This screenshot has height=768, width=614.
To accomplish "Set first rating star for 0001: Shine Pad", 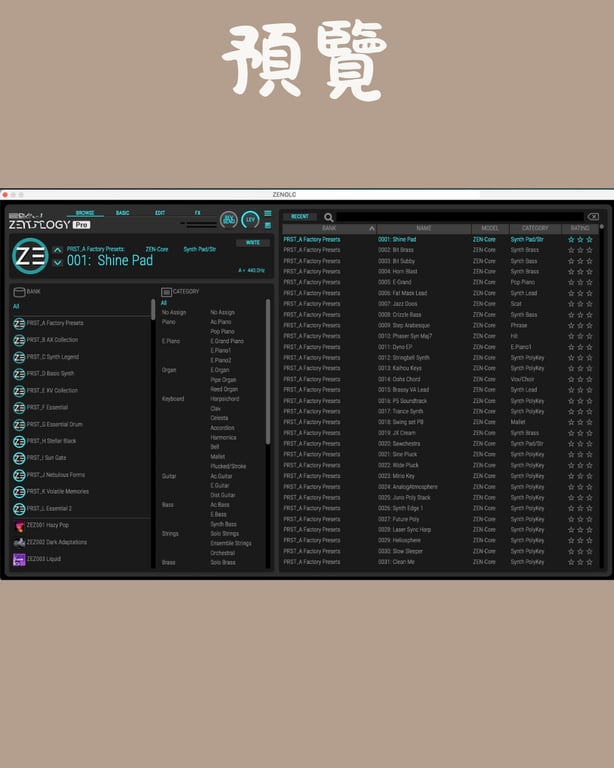I will pyautogui.click(x=571, y=240).
